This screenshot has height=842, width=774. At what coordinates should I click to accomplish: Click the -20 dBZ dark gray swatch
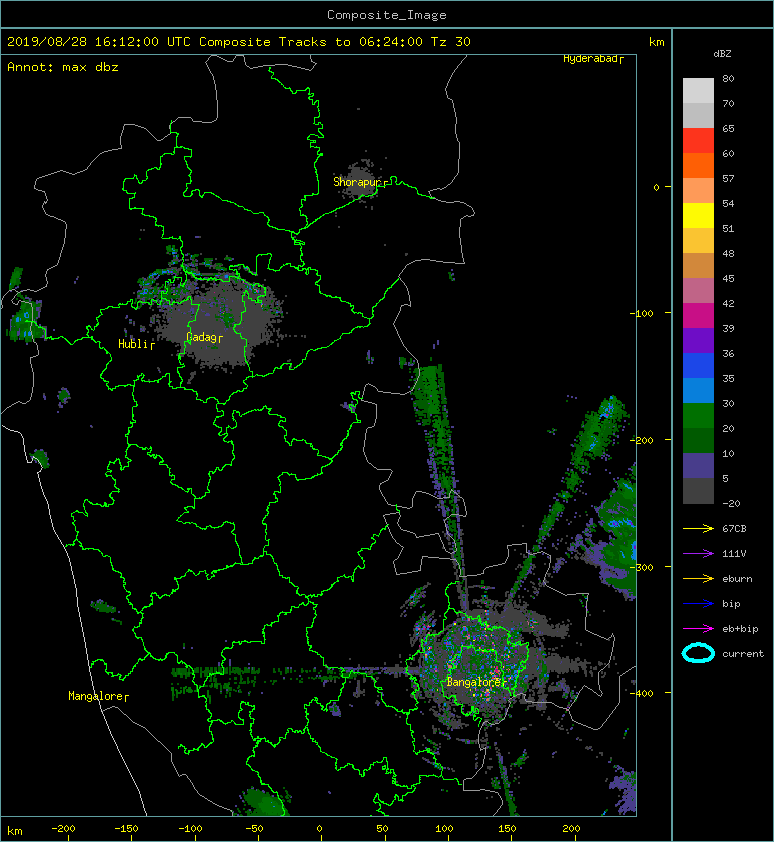coord(698,491)
